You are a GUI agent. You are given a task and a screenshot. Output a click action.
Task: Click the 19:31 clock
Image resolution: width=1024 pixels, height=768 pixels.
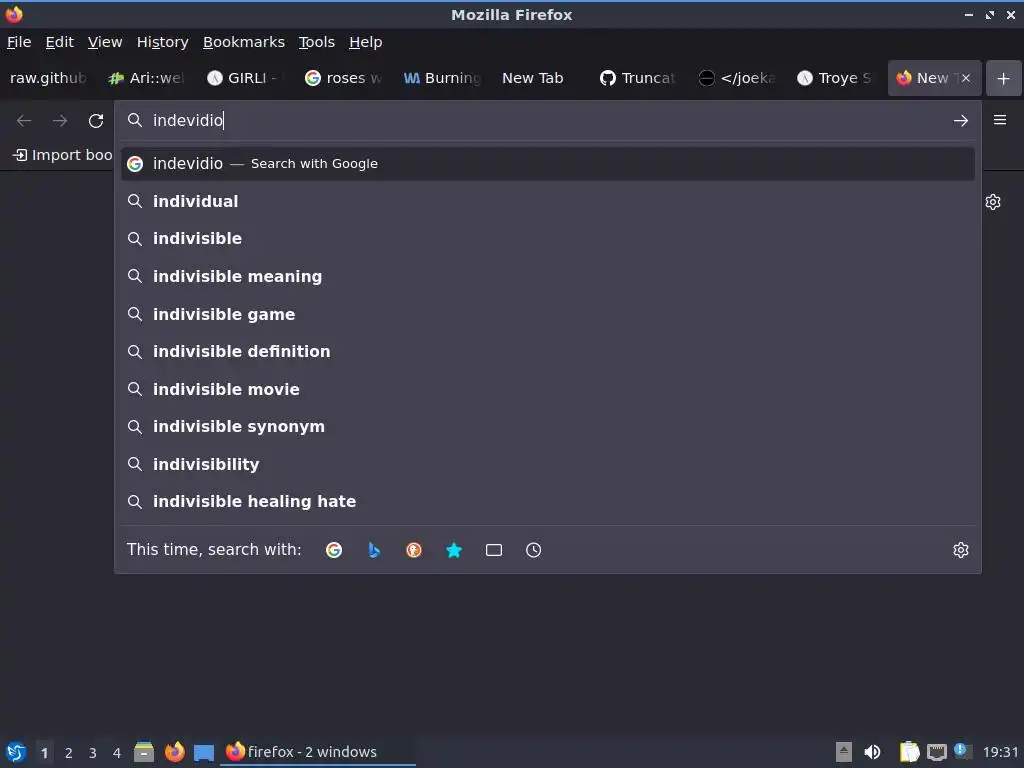(1000, 753)
